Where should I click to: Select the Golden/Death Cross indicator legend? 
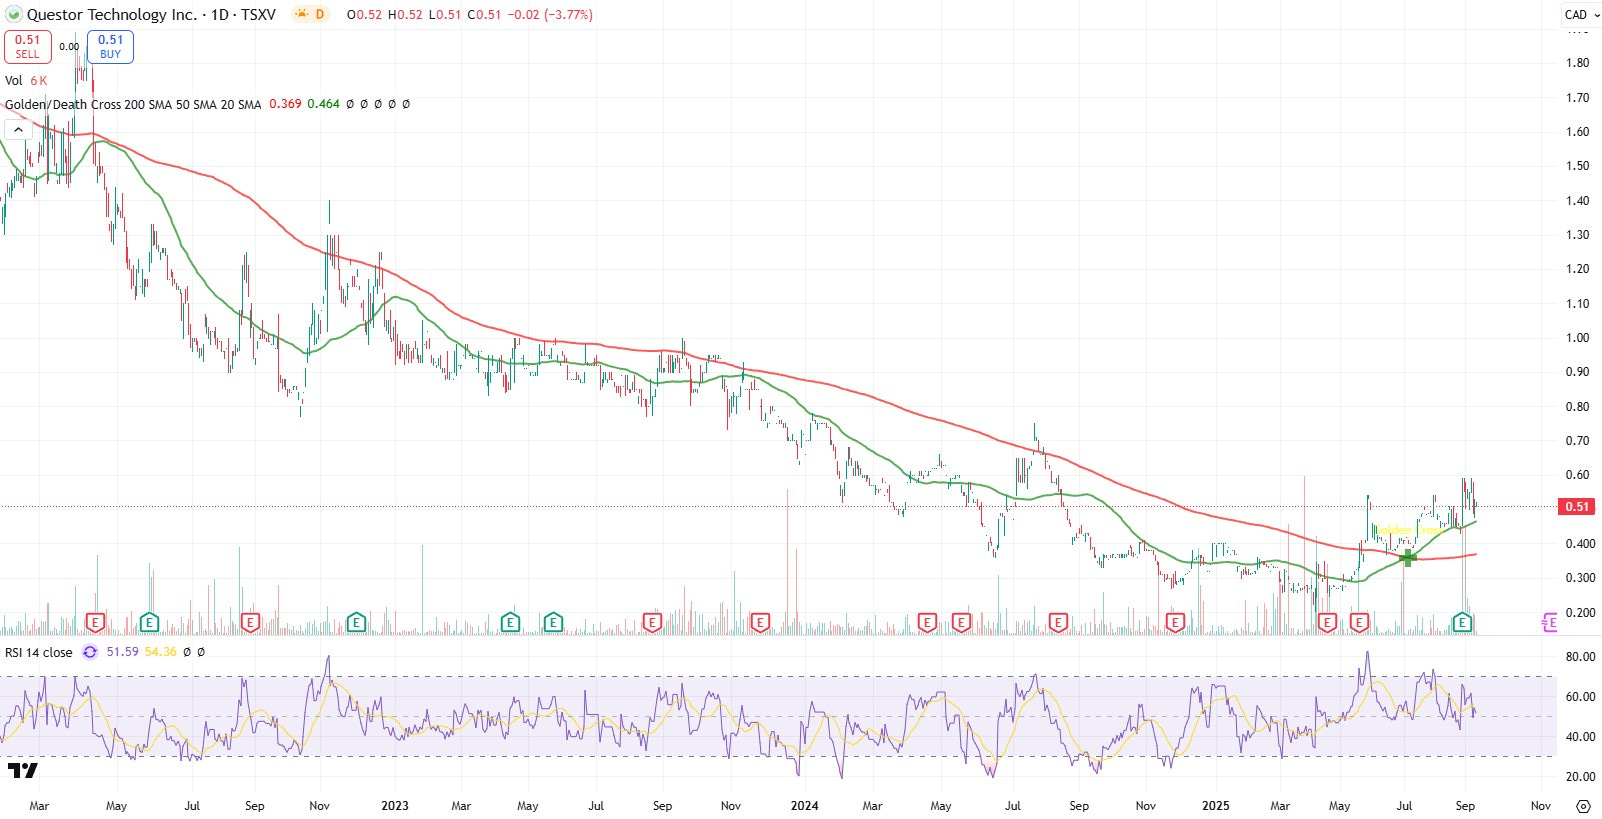coord(133,104)
